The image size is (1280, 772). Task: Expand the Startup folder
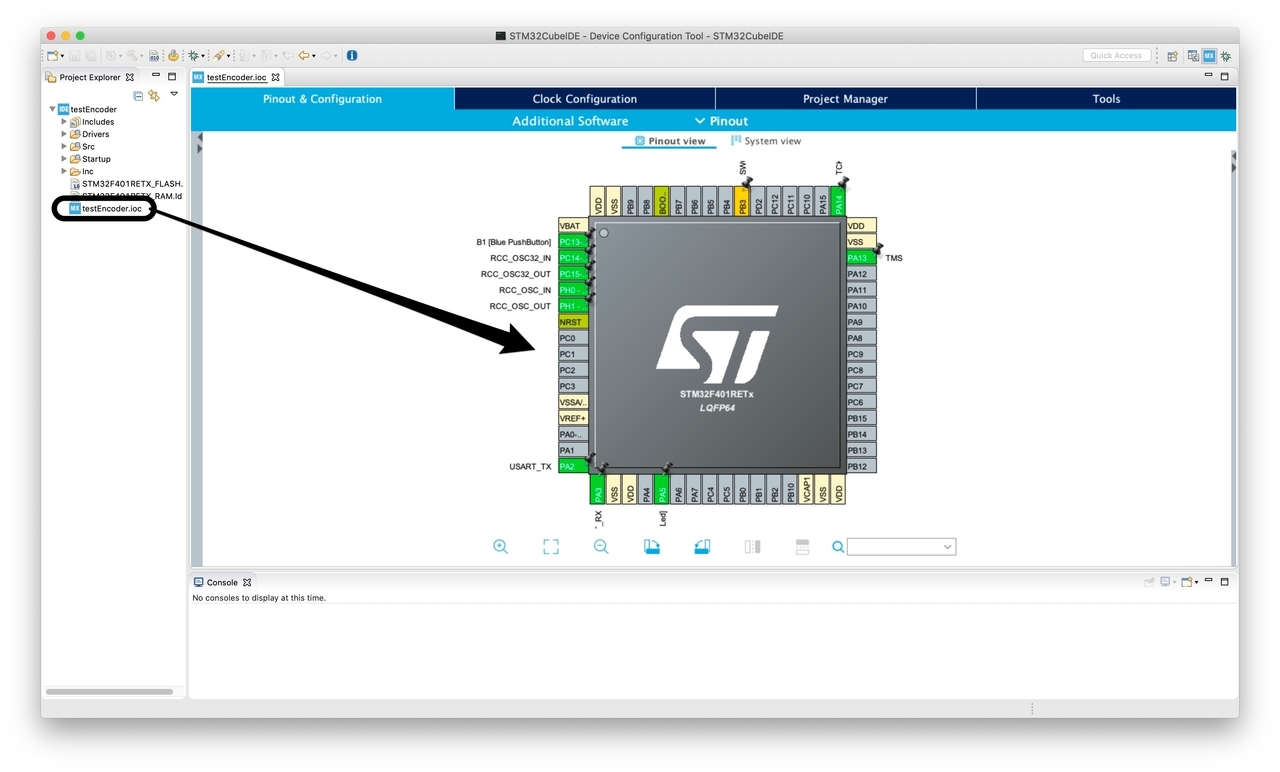[64, 159]
